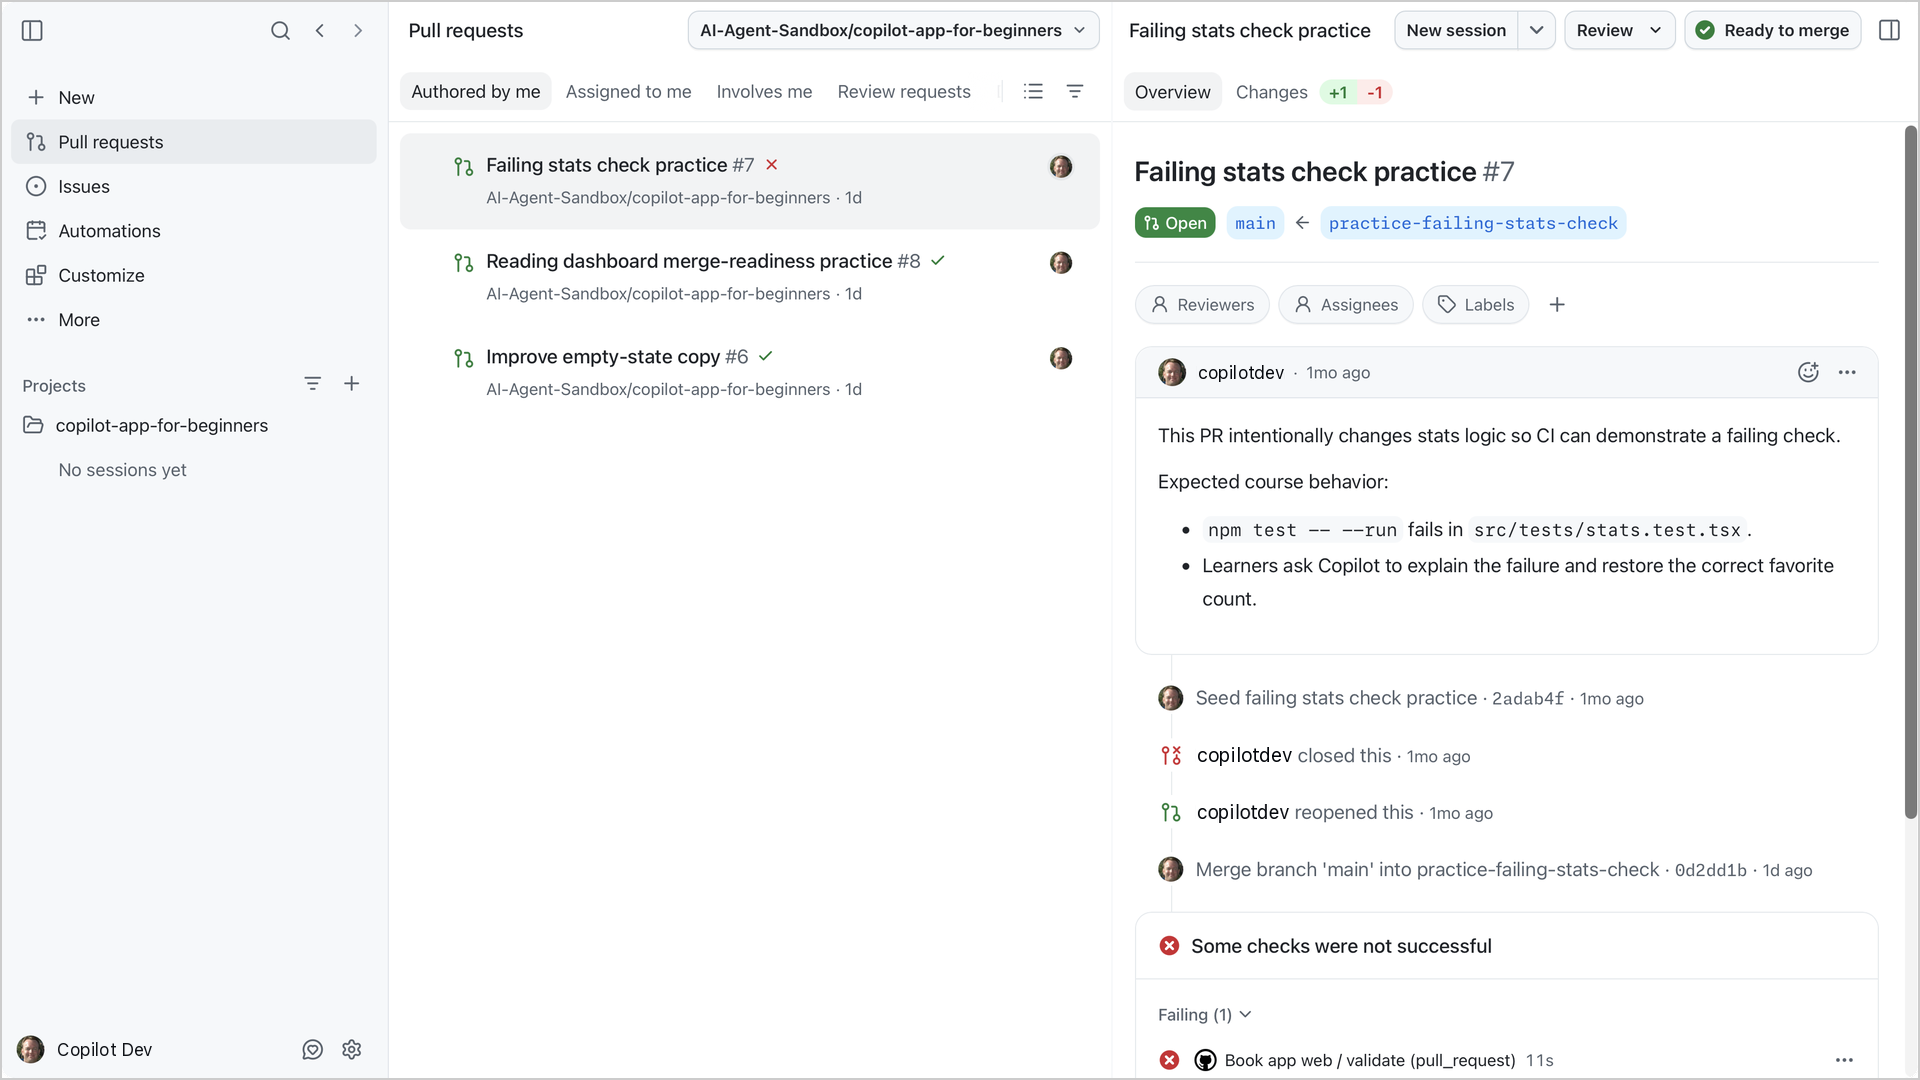Click the Copilot Dev profile avatar
Viewport: 1920px width, 1080px height.
31,1049
